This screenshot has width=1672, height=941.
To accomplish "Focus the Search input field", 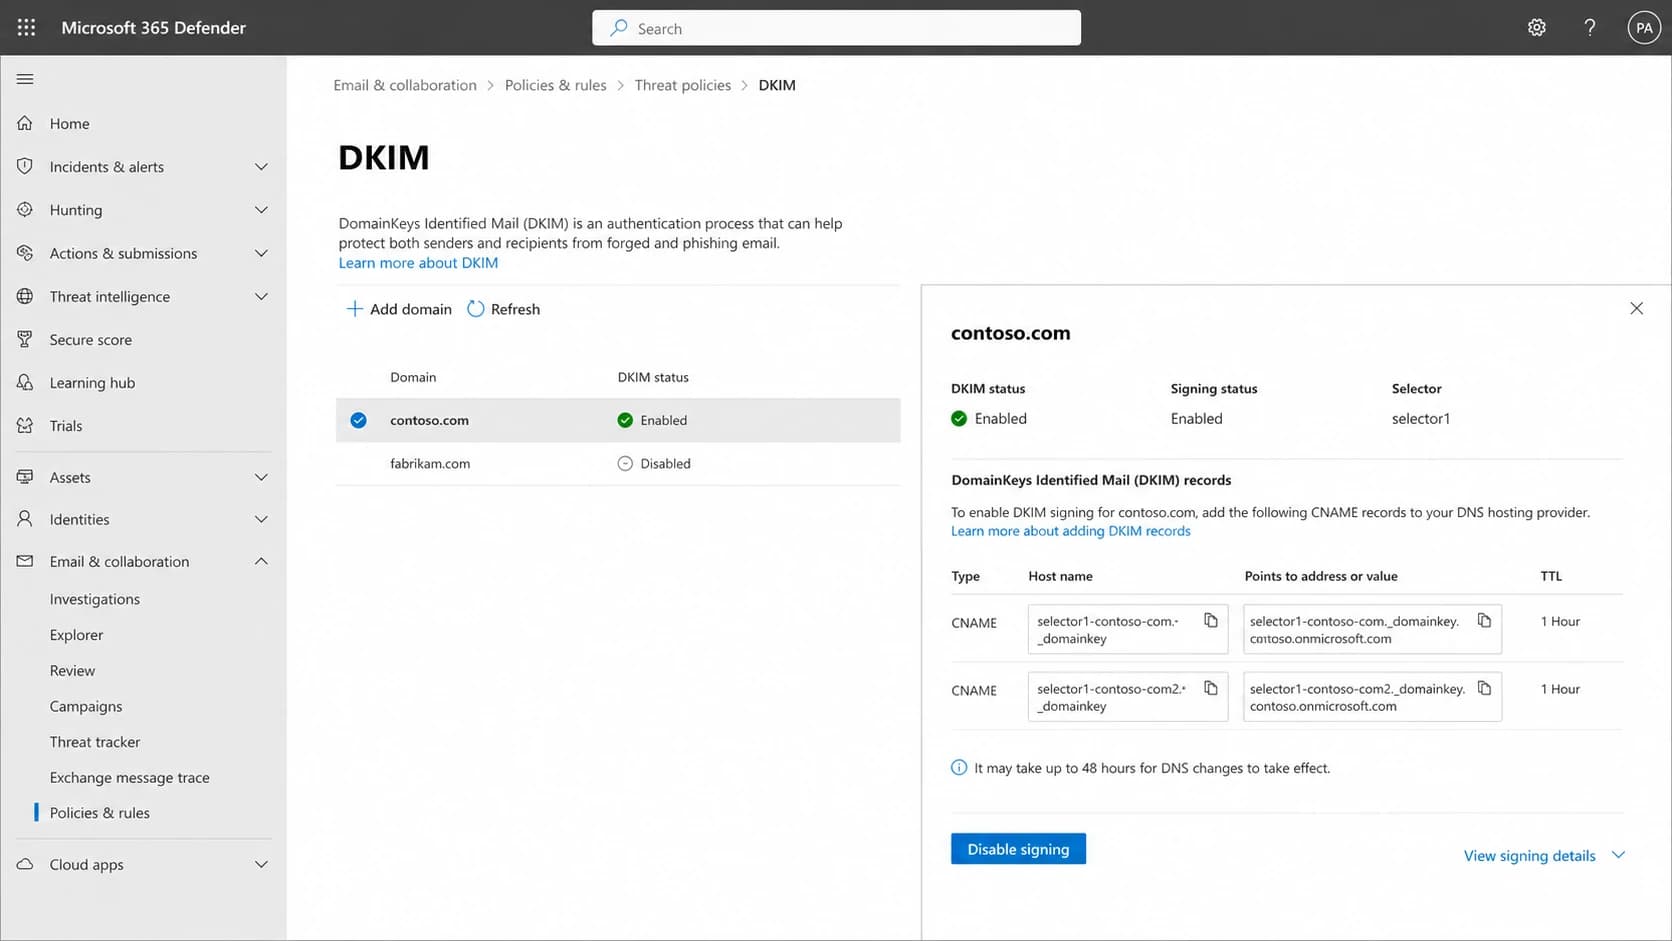I will click(836, 28).
